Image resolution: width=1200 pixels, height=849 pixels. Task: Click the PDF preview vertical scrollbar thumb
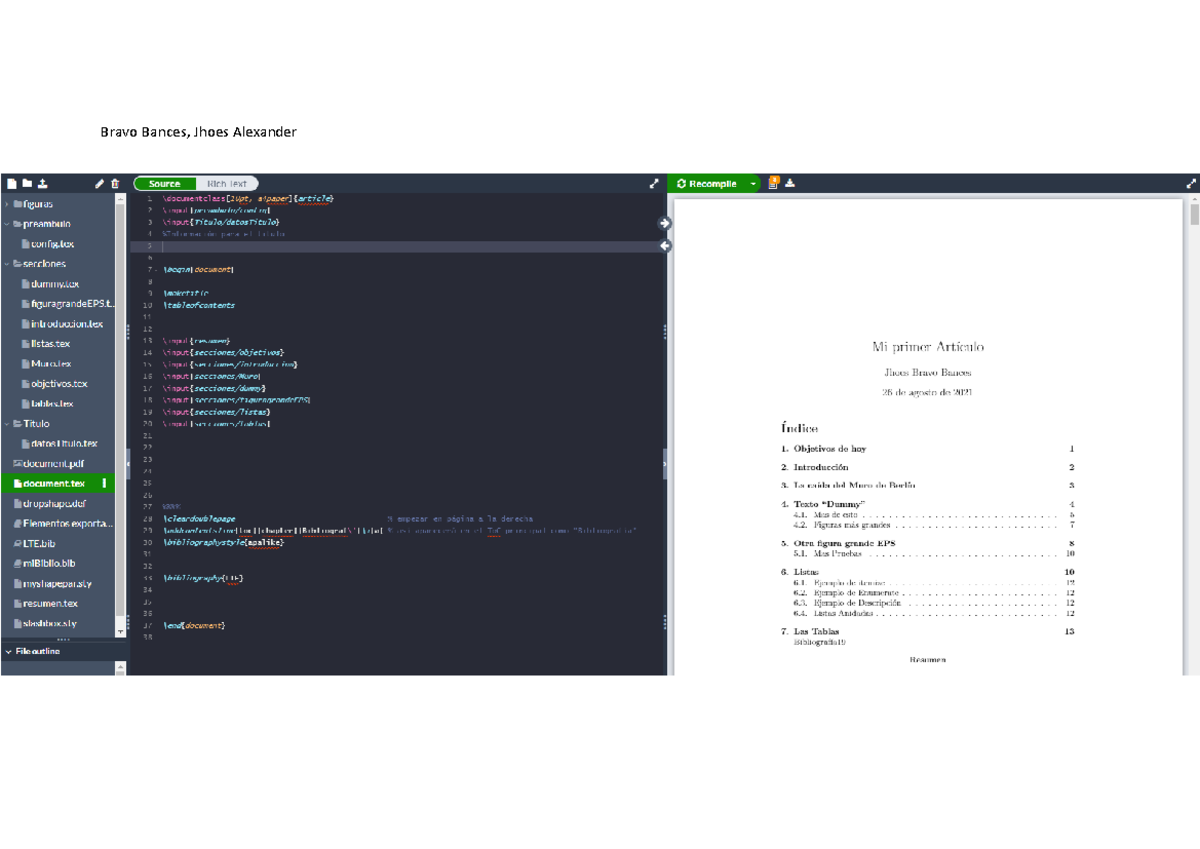(1193, 215)
